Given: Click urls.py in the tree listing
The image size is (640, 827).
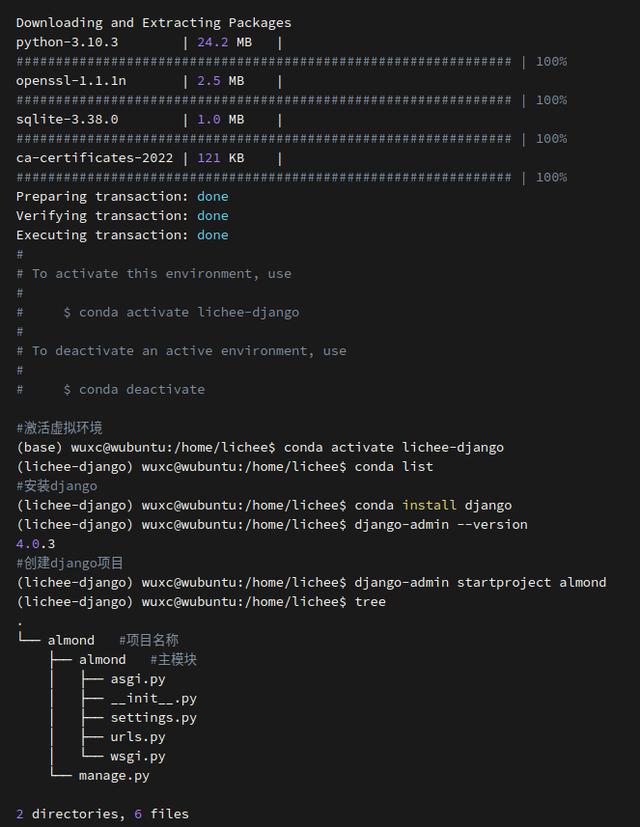Looking at the screenshot, I should point(137,737).
